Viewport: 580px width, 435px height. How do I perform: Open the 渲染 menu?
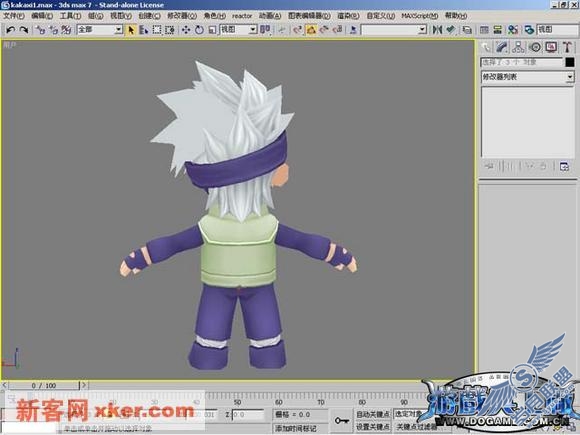(348, 16)
